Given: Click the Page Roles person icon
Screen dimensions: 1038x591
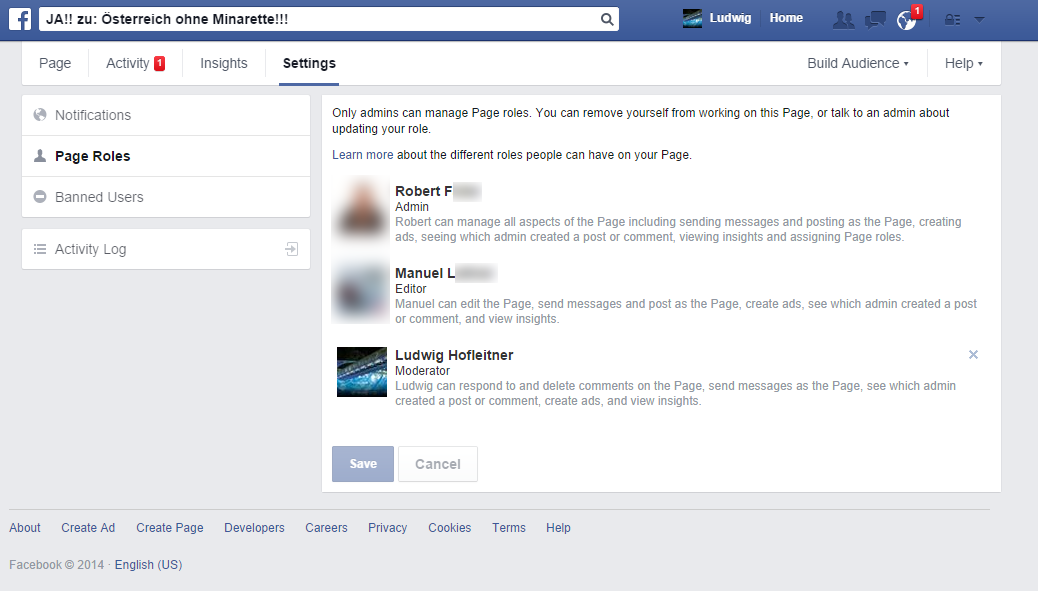Looking at the screenshot, I should coord(40,156).
